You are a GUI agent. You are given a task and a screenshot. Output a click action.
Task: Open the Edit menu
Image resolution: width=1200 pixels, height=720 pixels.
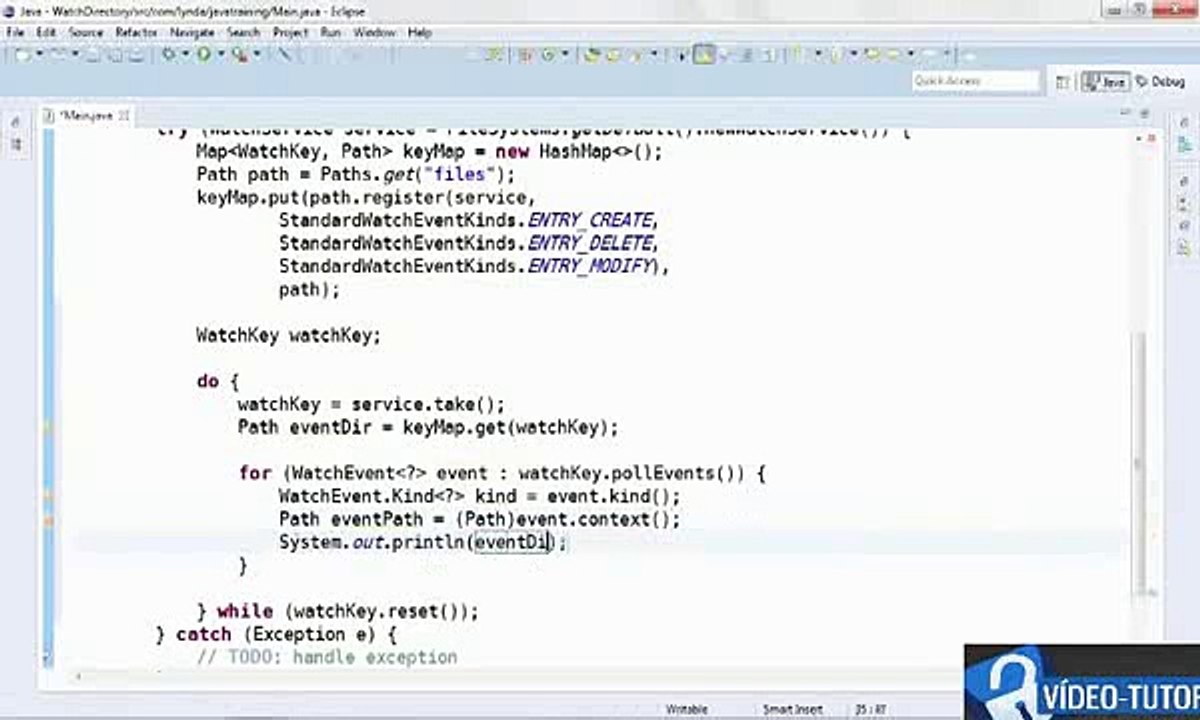point(46,32)
